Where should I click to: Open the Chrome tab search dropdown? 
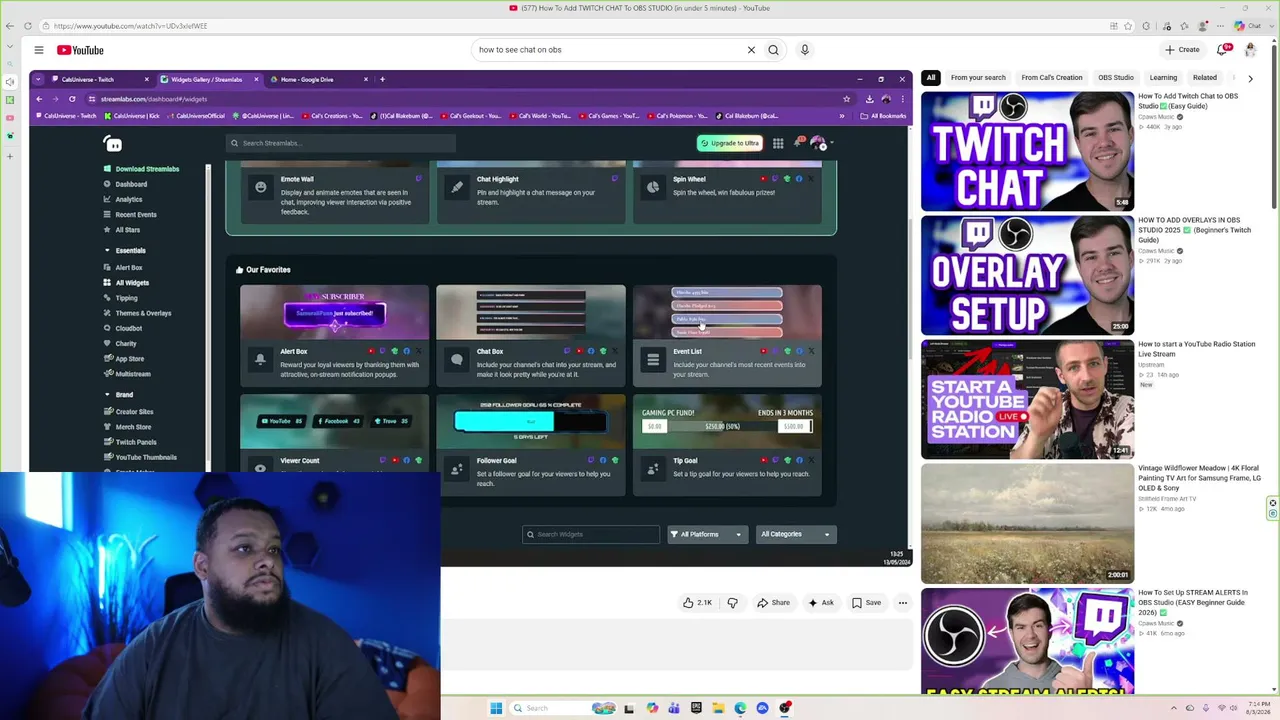pos(38,79)
